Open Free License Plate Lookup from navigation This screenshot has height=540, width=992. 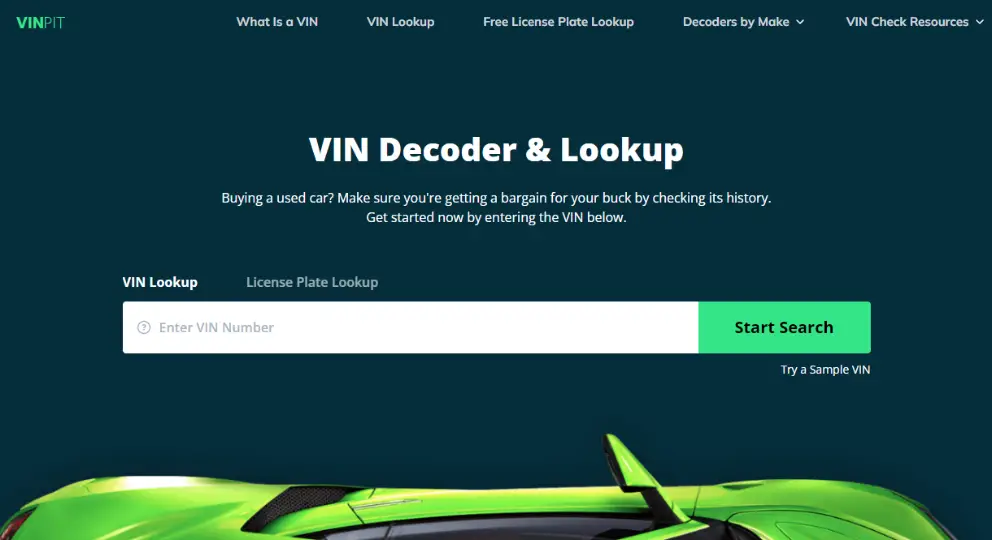(559, 22)
